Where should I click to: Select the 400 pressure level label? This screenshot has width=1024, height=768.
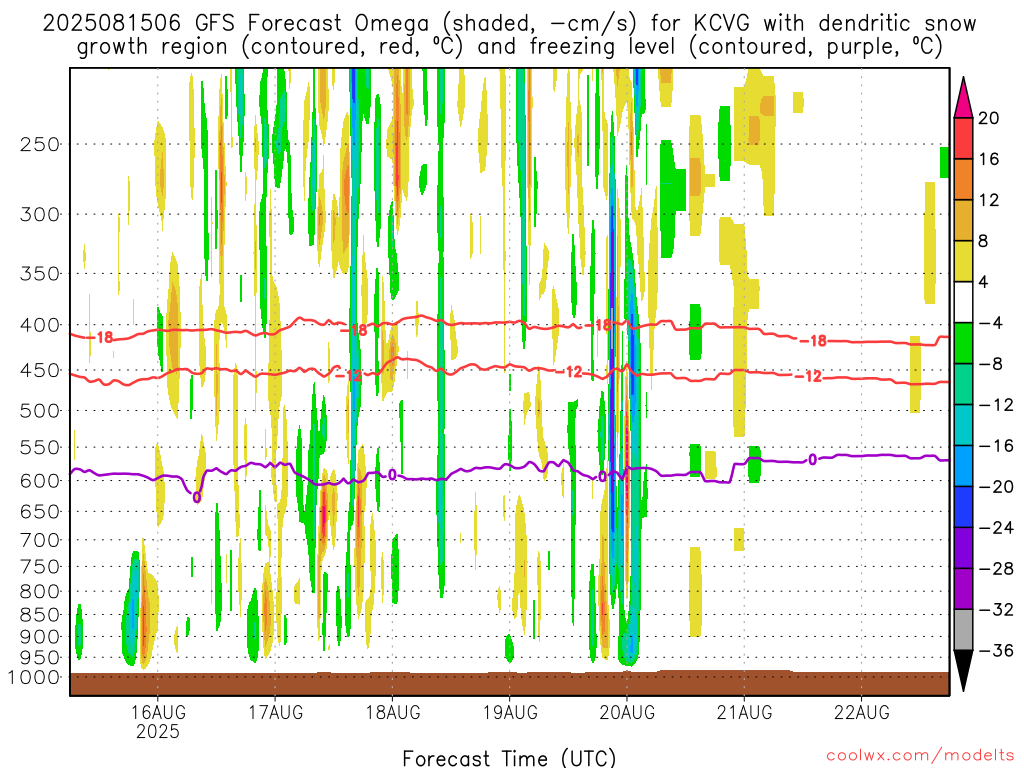pos(40,325)
